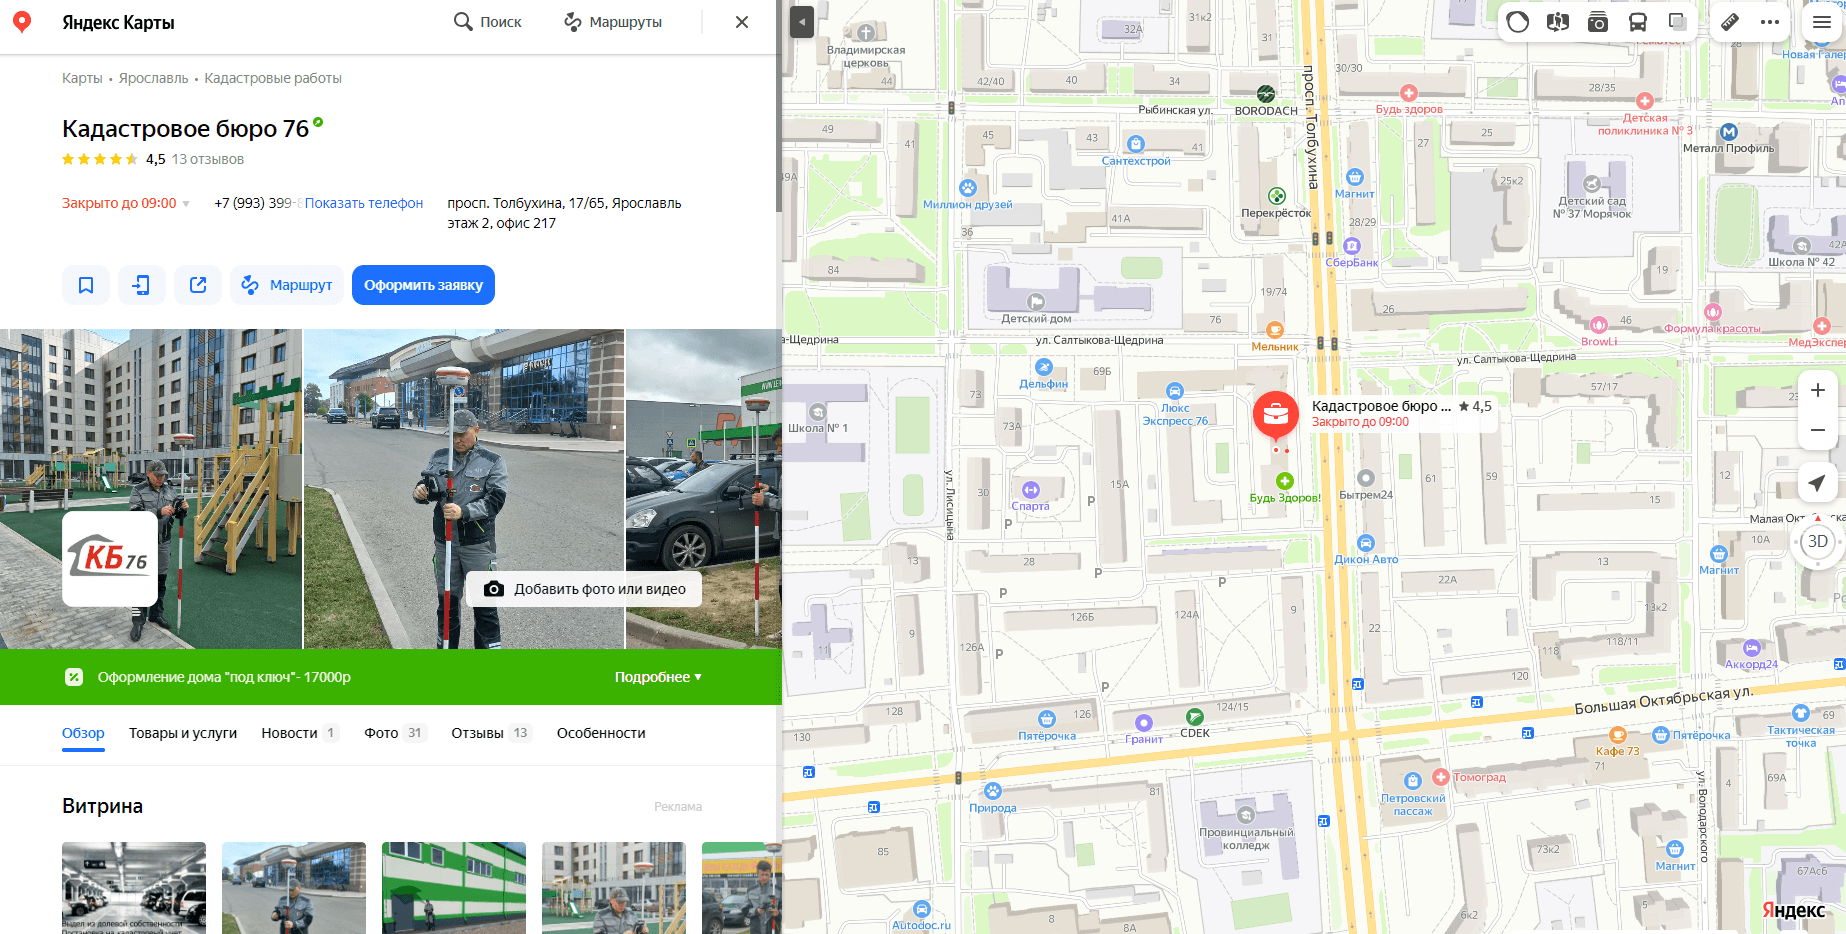The image size is (1846, 934).
Task: Click the Спарта map marker
Action: 1031,490
